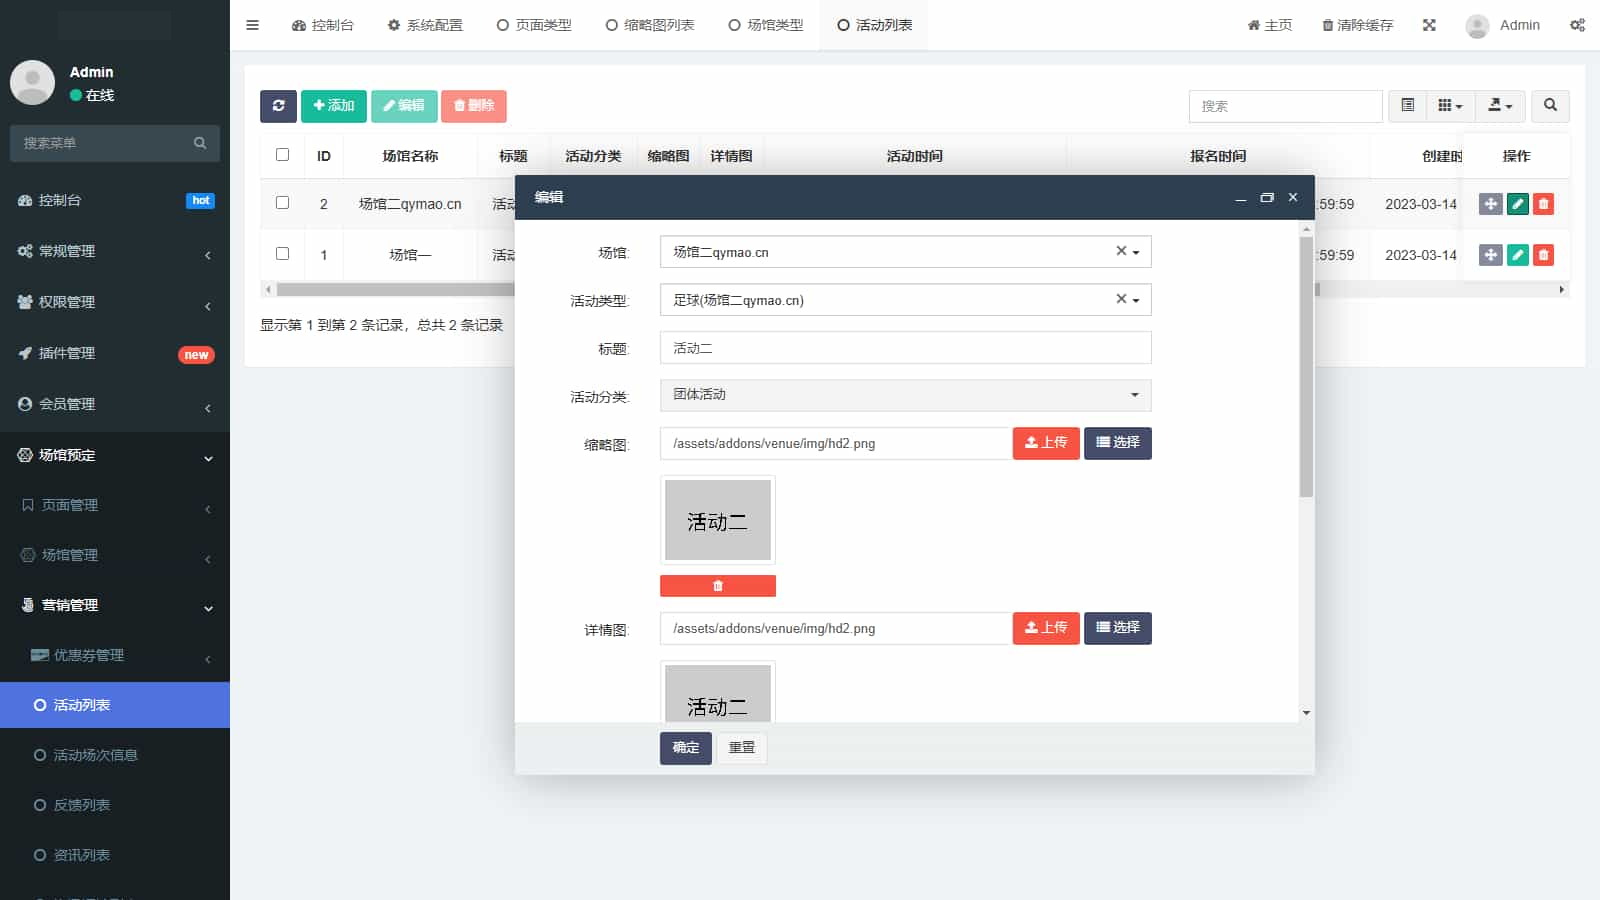Click the 上传 upload button for 缩略图
The width and height of the screenshot is (1600, 900).
(1045, 443)
